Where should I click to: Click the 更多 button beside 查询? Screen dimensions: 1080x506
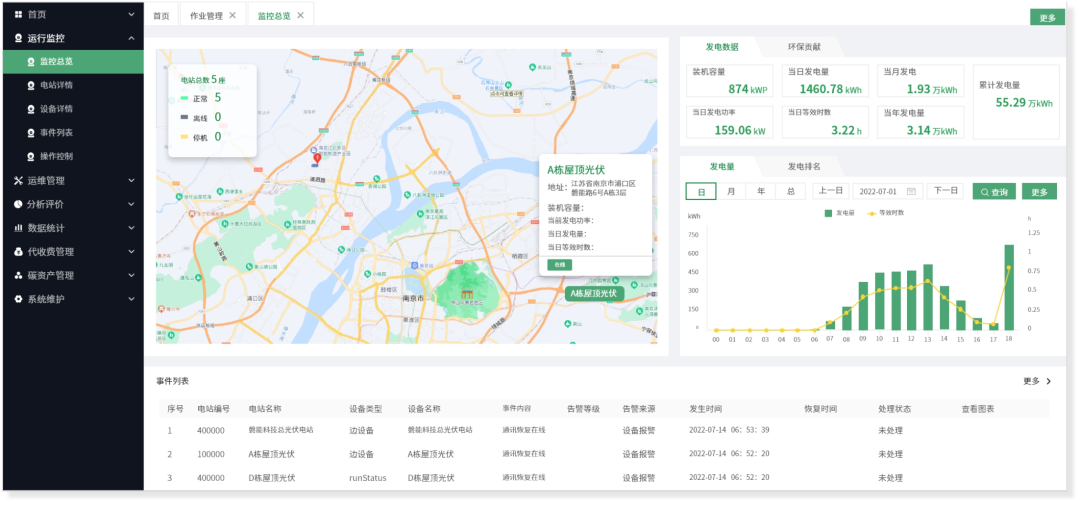[1039, 192]
